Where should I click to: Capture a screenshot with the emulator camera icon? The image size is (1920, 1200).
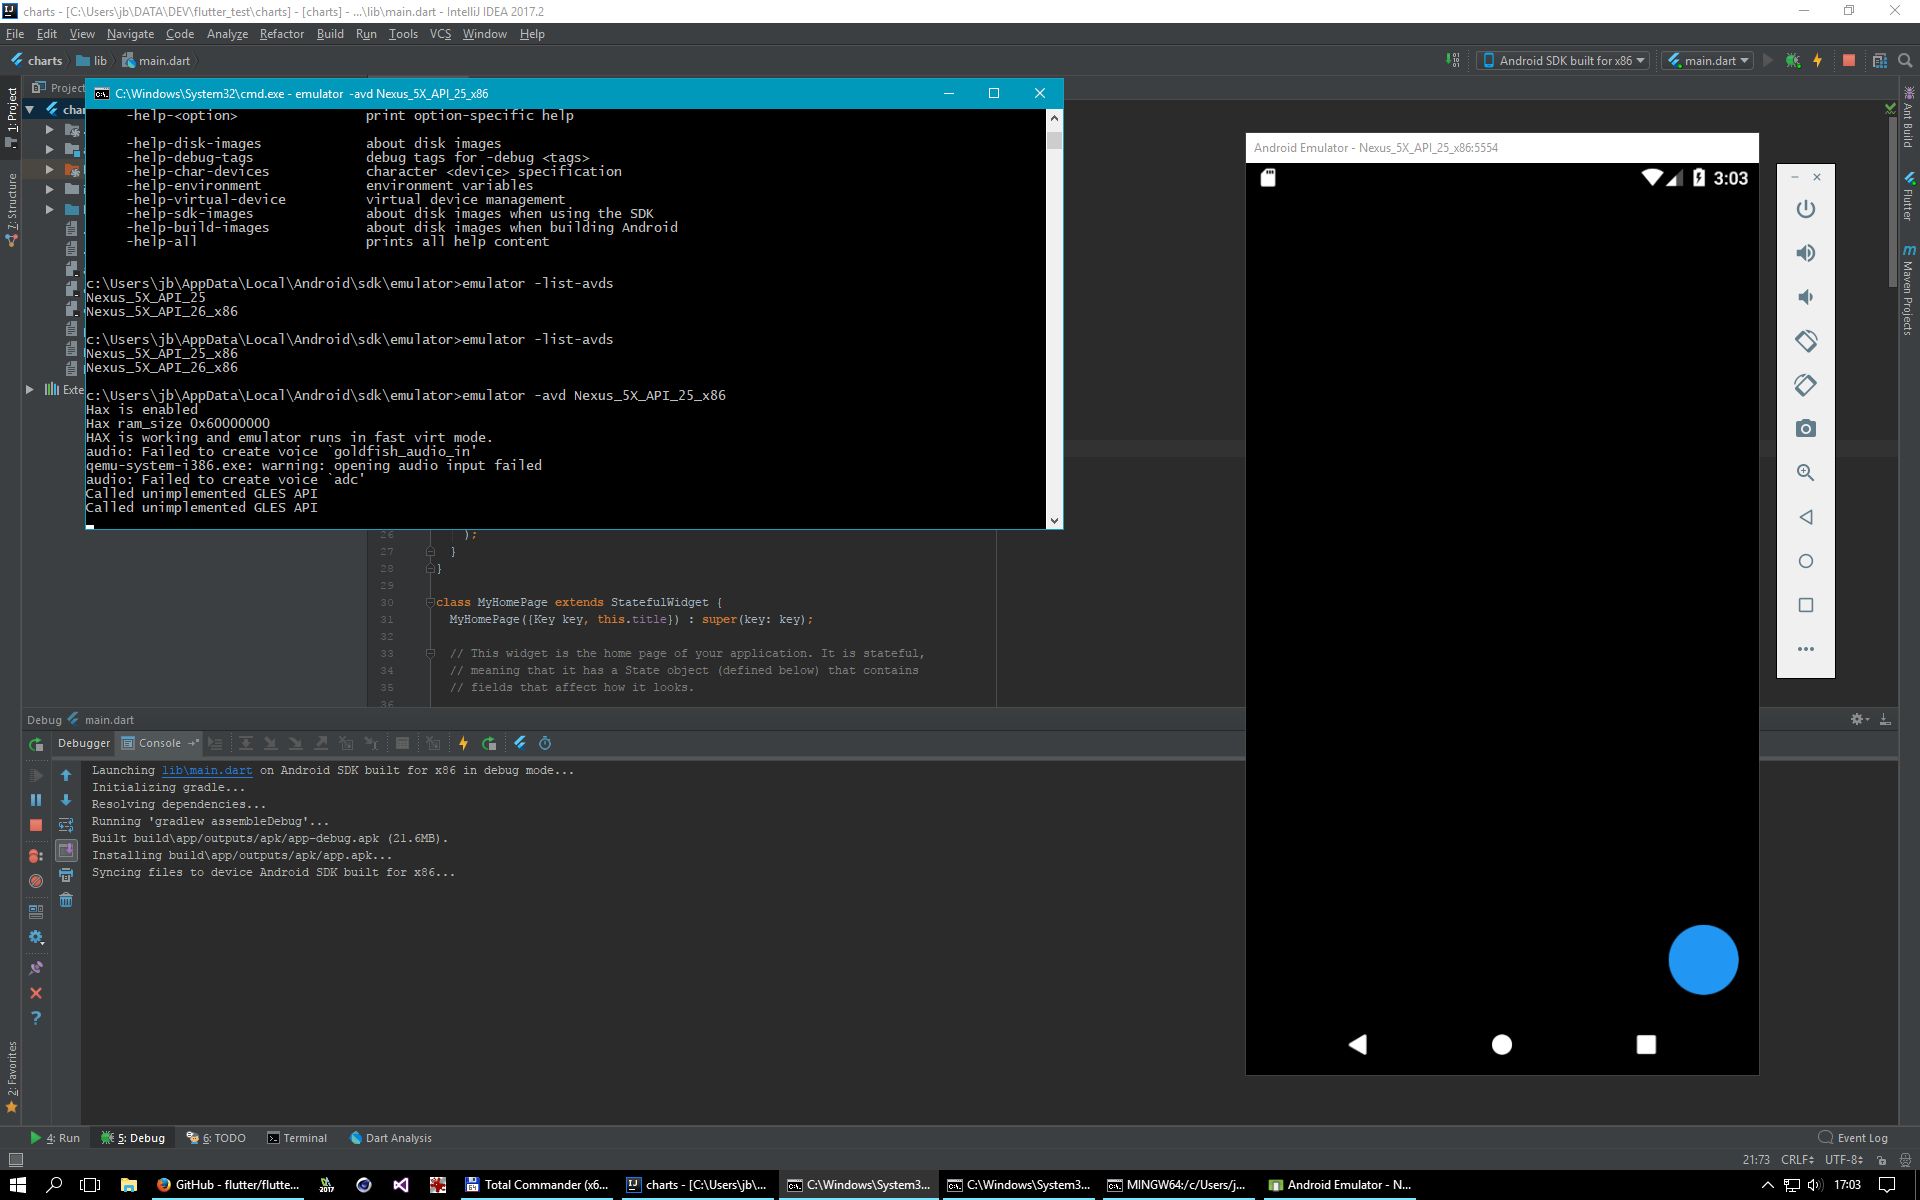1806,428
